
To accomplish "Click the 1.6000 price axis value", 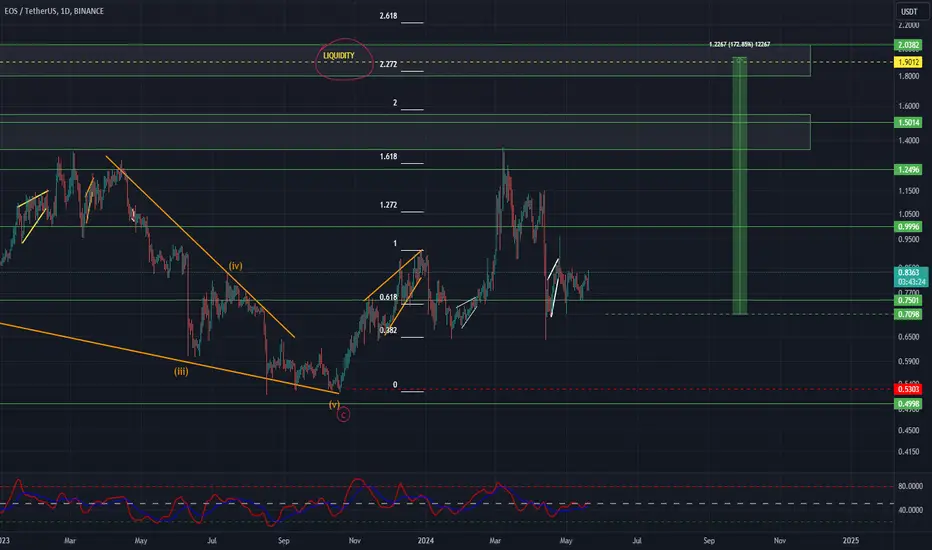I will pos(909,106).
